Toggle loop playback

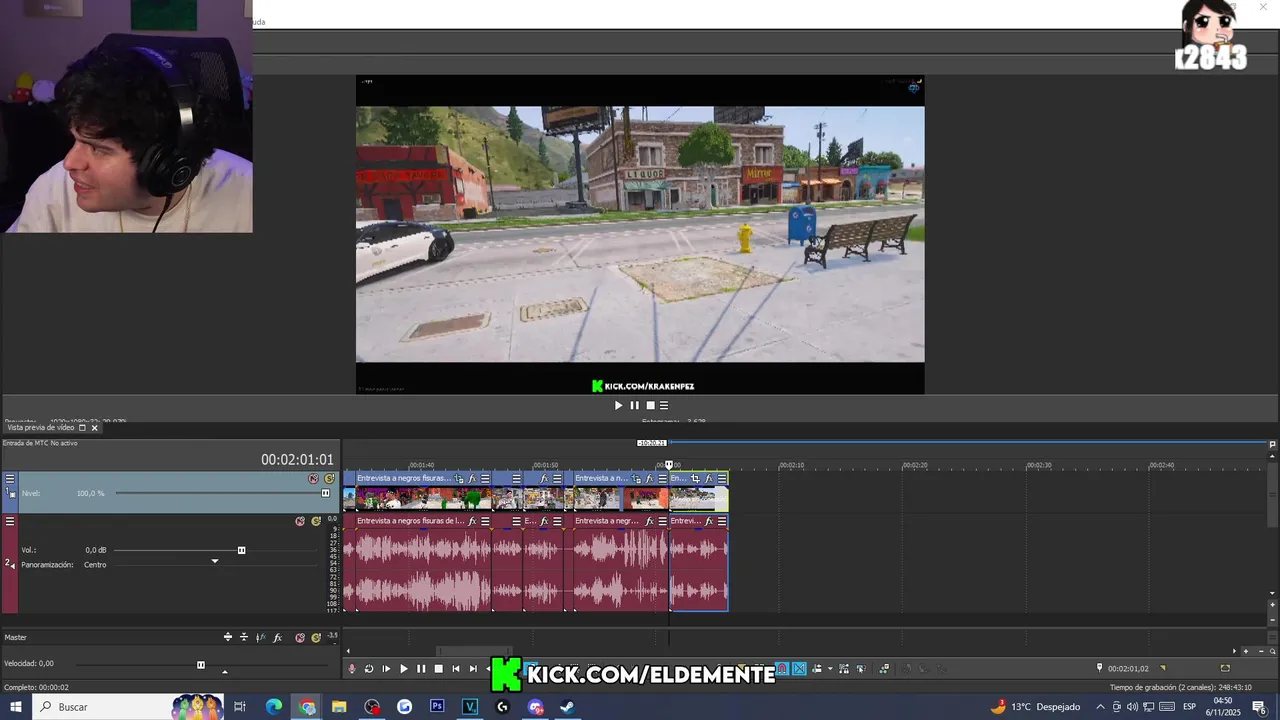tap(369, 669)
